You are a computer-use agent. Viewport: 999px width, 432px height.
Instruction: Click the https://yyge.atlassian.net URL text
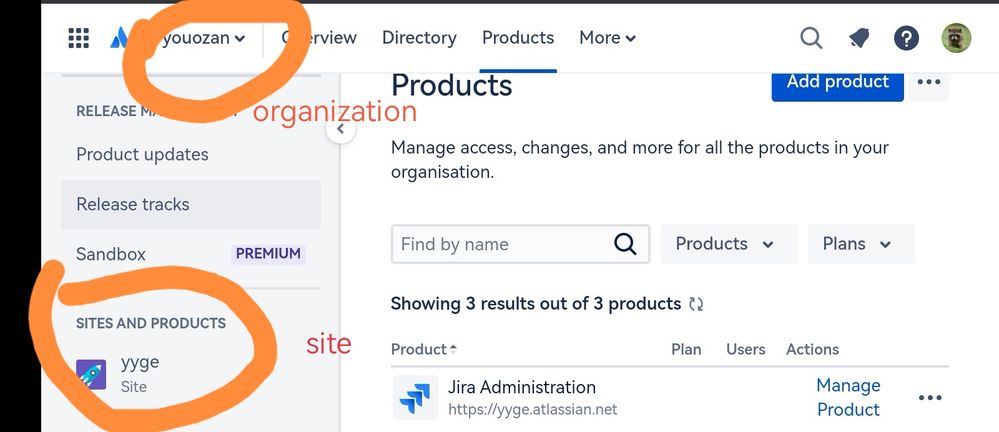pyautogui.click(x=533, y=409)
